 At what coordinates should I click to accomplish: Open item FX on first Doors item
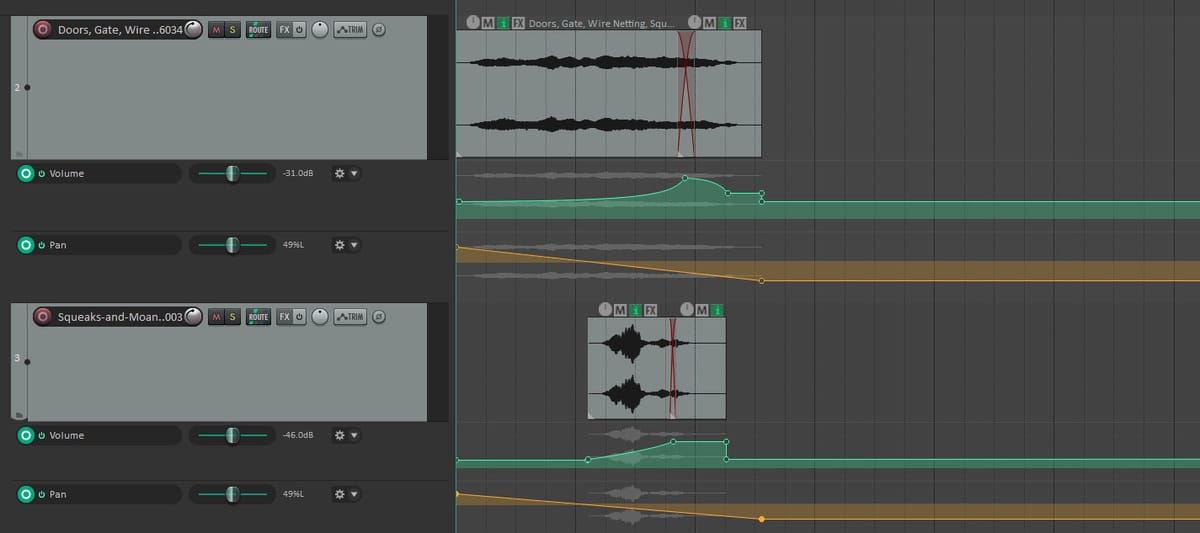pyautogui.click(x=518, y=23)
